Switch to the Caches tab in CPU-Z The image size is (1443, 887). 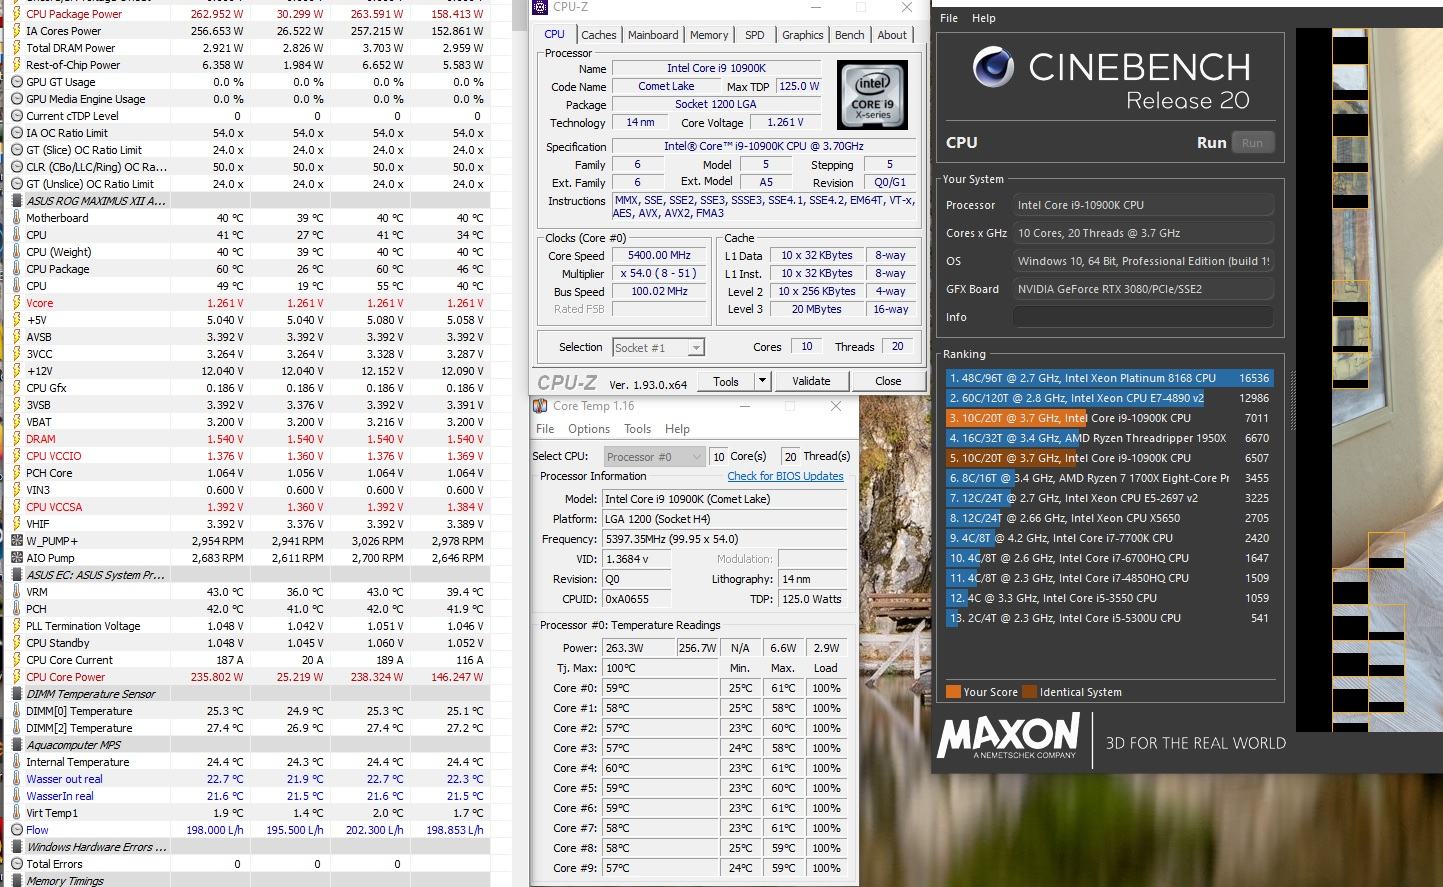[x=598, y=35]
